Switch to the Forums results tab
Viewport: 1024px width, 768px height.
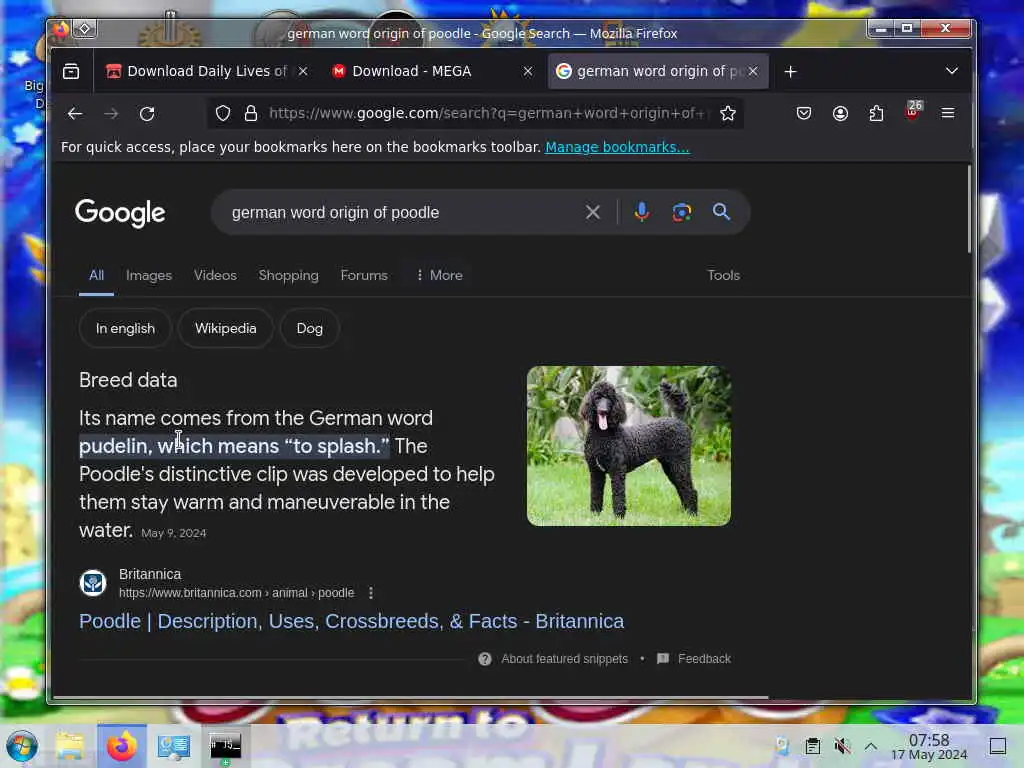[x=364, y=276]
